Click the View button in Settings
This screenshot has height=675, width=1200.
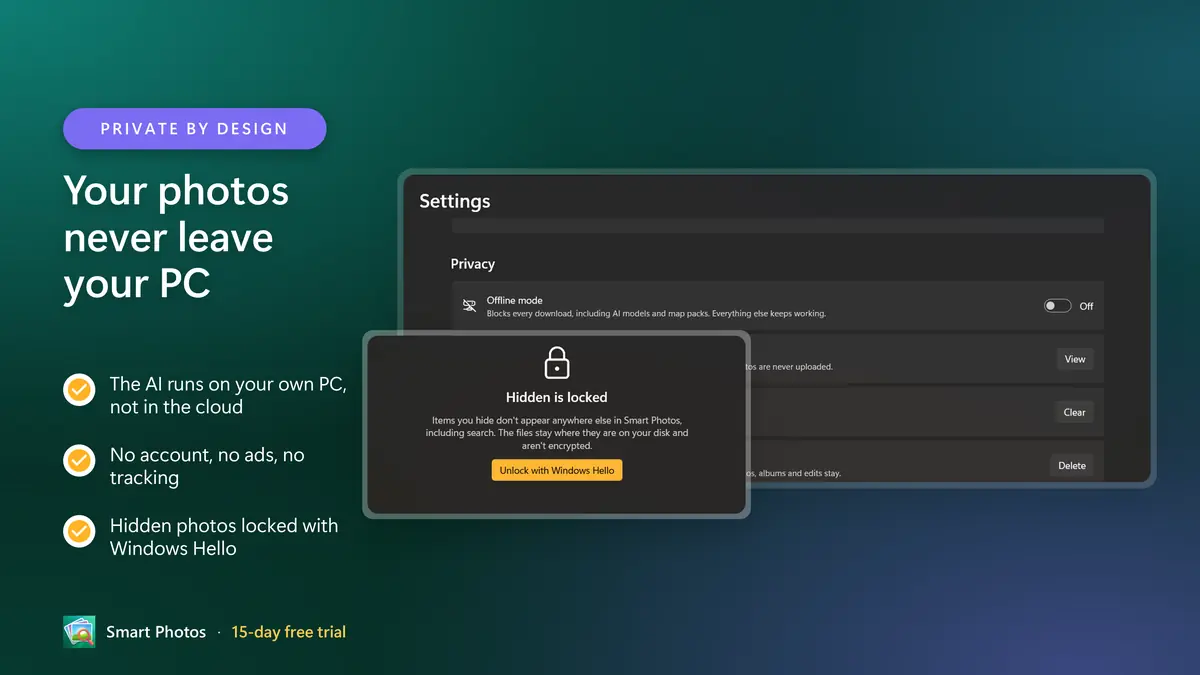point(1075,359)
